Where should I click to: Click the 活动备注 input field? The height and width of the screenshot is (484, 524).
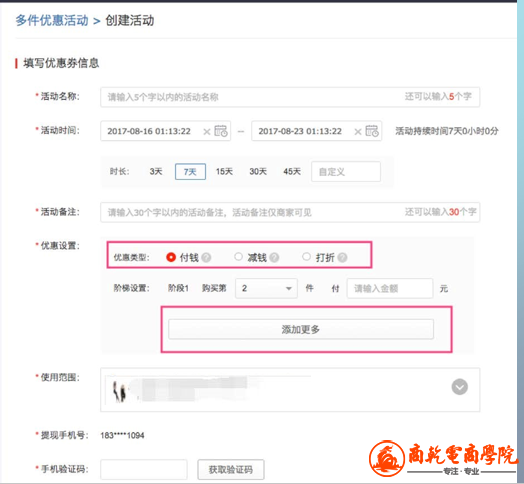click(x=290, y=212)
